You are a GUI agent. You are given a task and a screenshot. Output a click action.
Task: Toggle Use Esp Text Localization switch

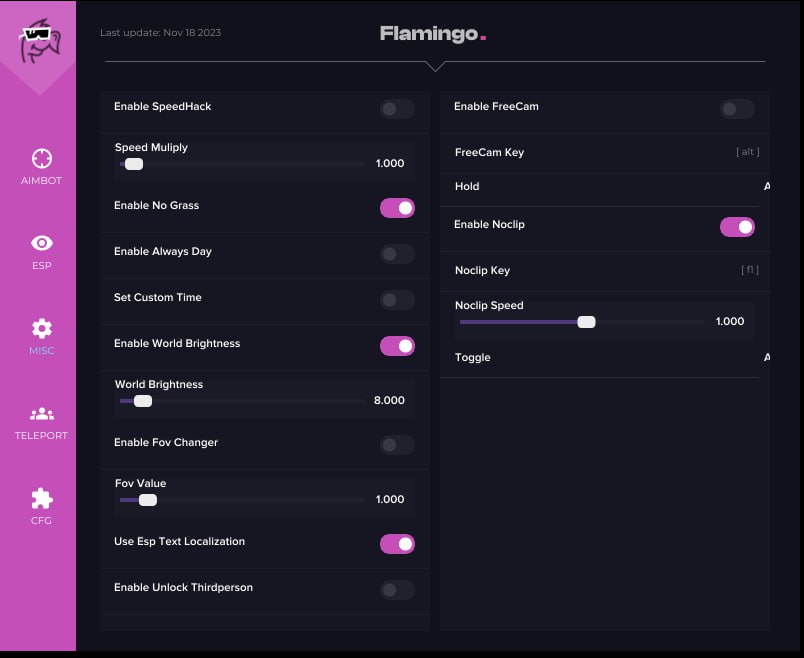pyautogui.click(x=397, y=544)
